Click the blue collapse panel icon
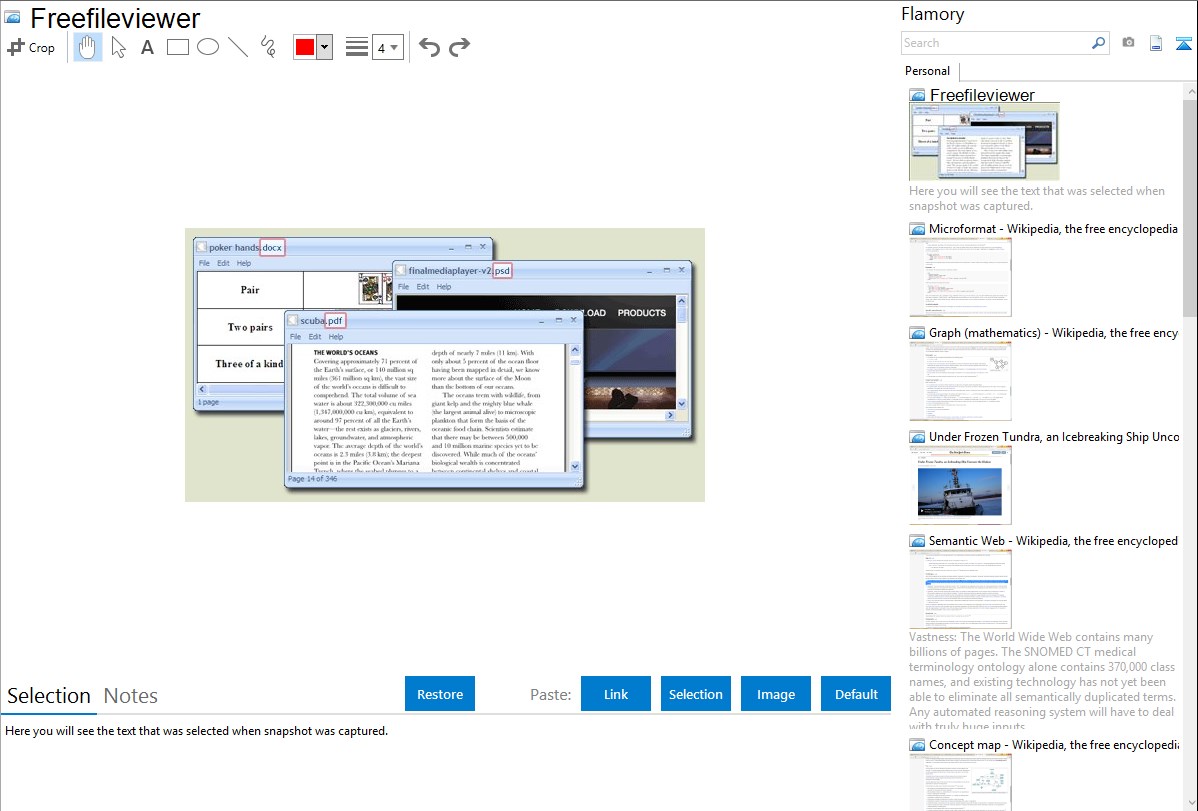Screen dimensions: 1198x811 [1183, 43]
